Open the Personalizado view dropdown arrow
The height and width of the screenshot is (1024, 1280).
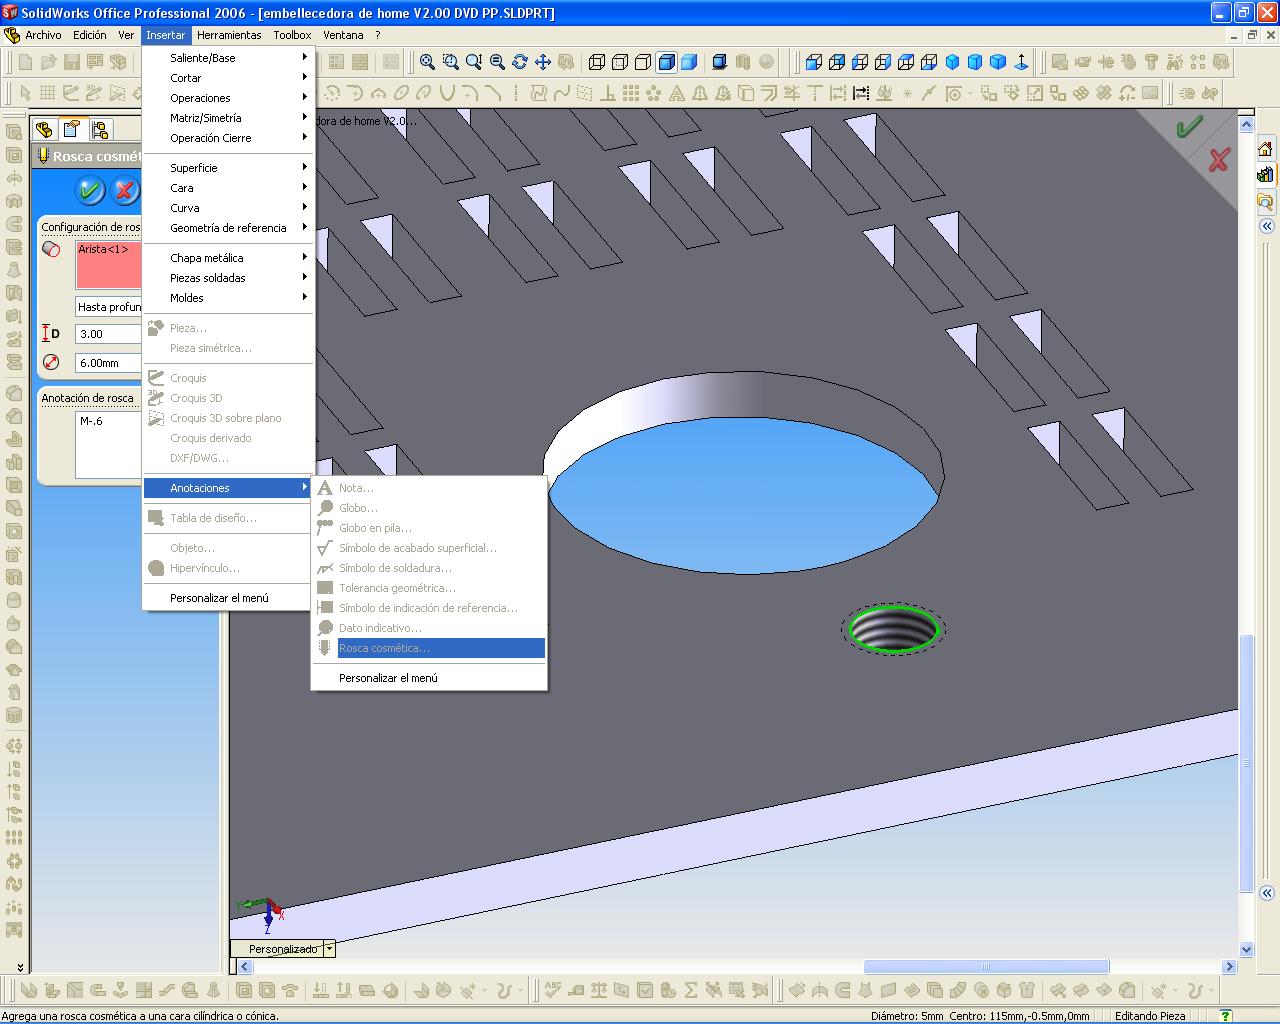pyautogui.click(x=329, y=949)
